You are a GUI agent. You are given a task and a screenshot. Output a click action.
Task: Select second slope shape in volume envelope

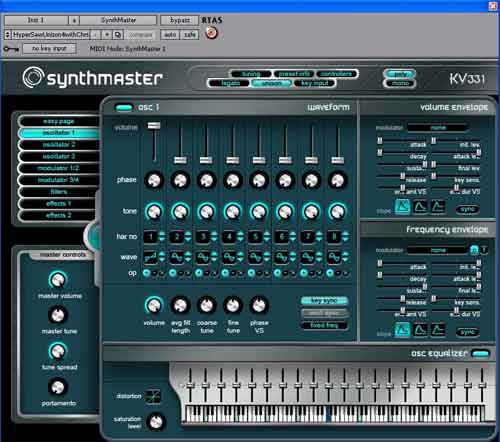point(420,206)
